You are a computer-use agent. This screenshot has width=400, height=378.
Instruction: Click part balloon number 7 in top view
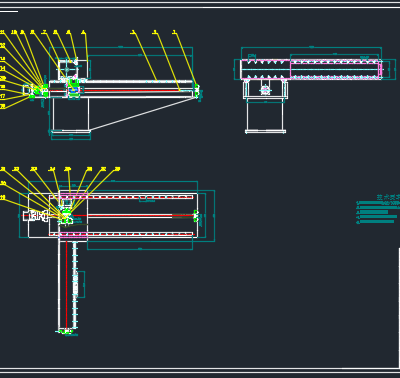(x=44, y=32)
